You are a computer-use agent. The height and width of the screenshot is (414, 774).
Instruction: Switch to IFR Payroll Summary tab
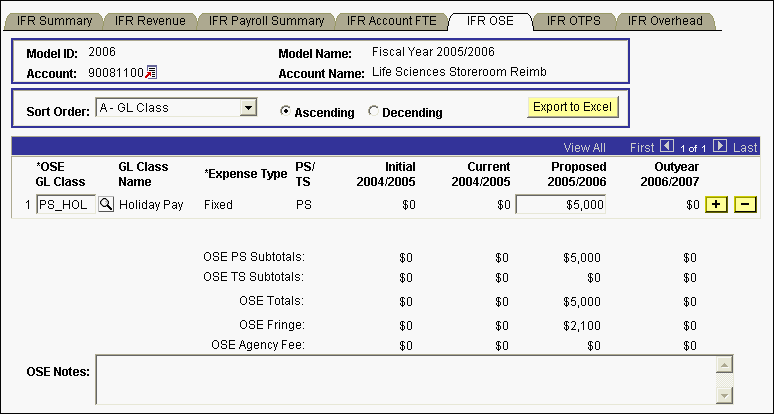(262, 20)
